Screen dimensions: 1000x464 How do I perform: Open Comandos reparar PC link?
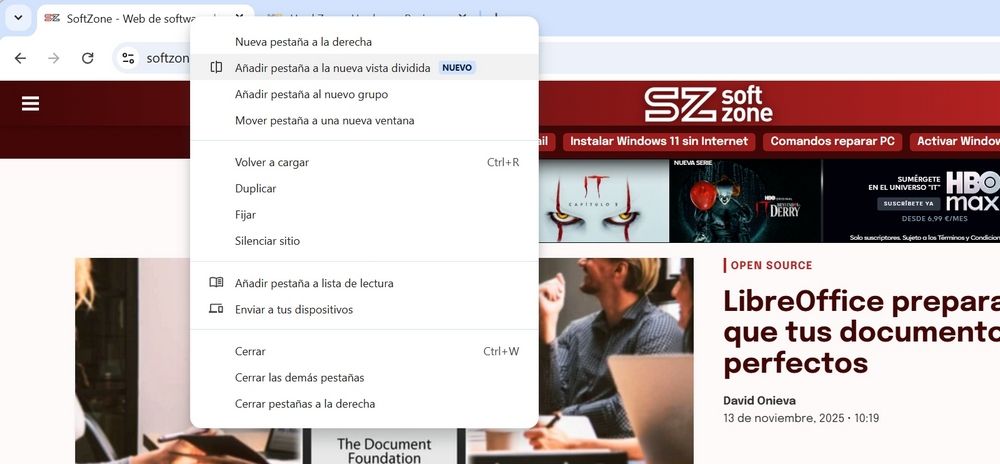coord(832,141)
